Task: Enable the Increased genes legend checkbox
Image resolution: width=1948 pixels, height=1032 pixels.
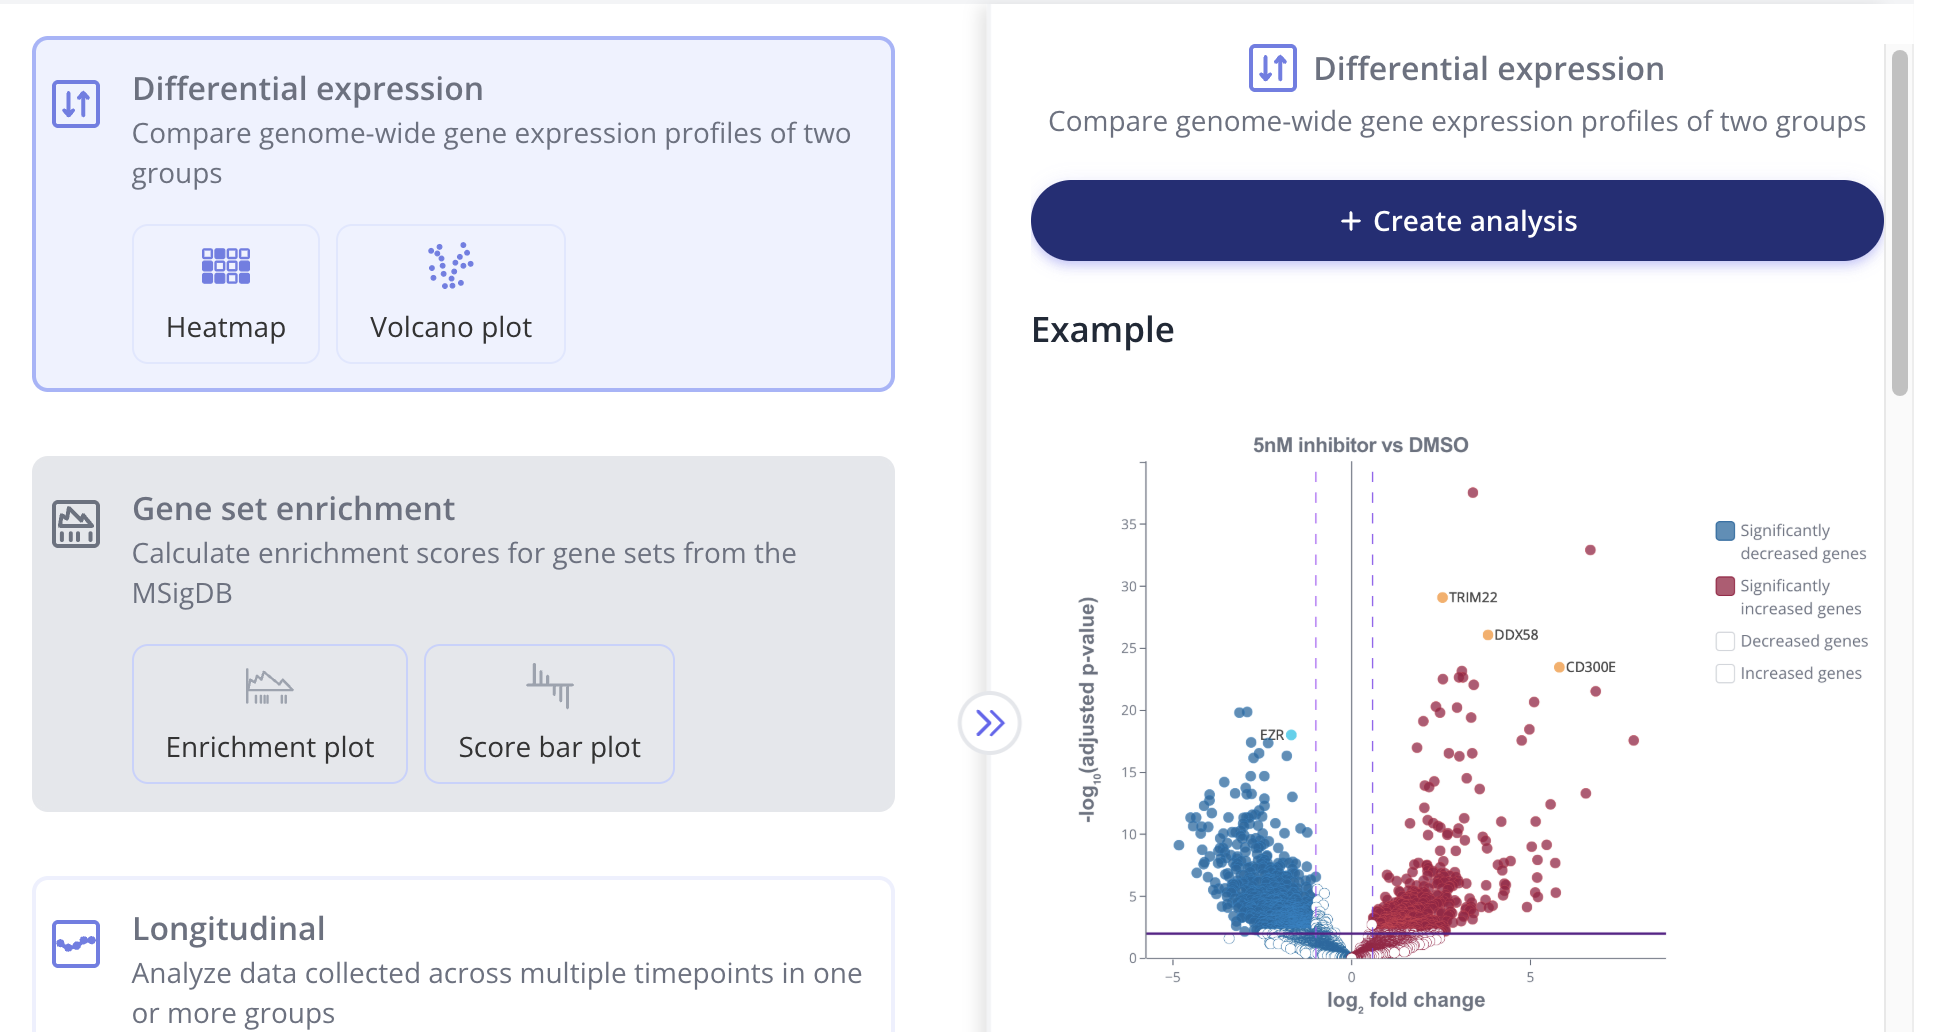Action: (1725, 673)
